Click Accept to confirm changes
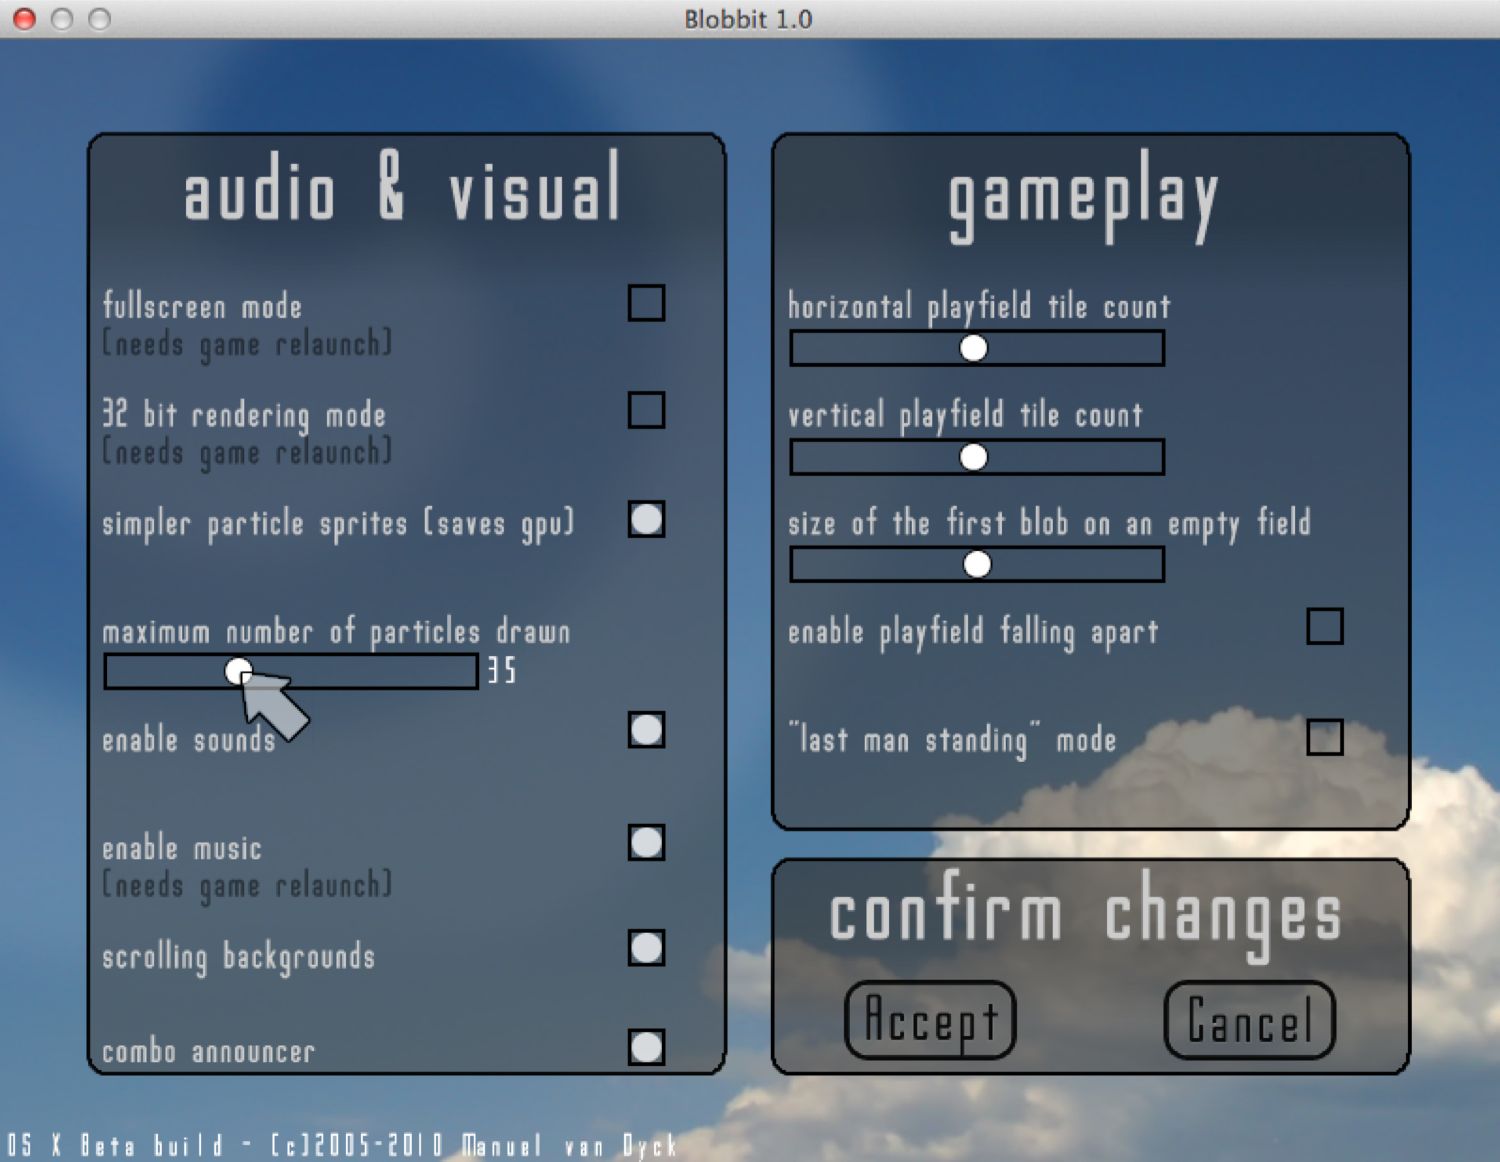The height and width of the screenshot is (1162, 1500). [930, 1020]
